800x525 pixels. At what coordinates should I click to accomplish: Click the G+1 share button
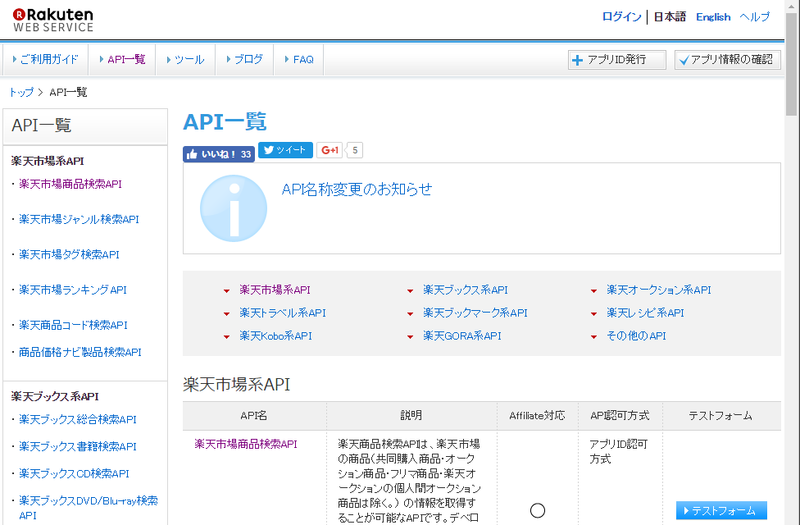tap(330, 150)
